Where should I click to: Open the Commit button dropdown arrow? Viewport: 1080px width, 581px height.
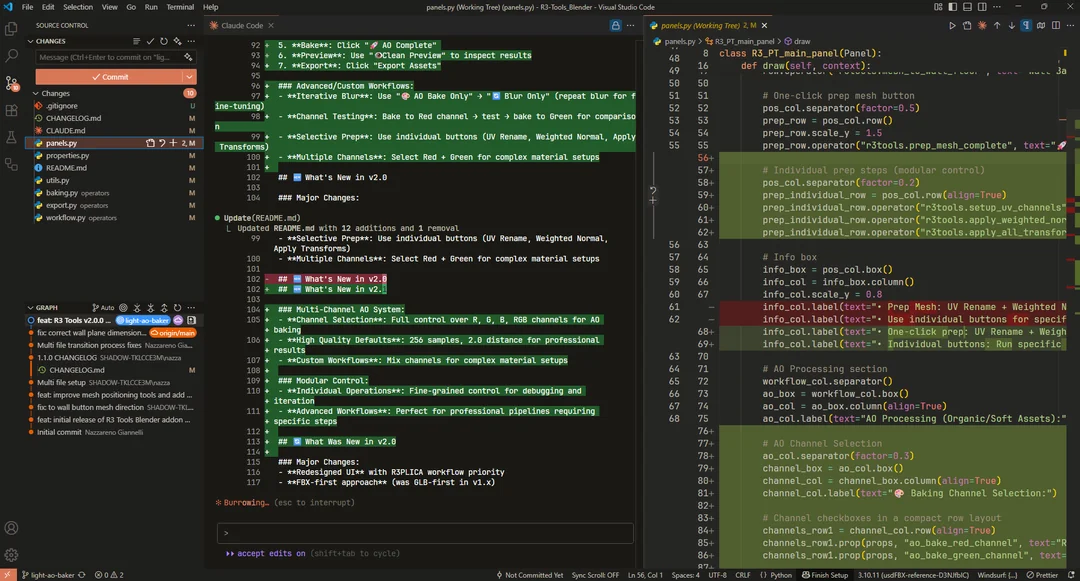(189, 77)
